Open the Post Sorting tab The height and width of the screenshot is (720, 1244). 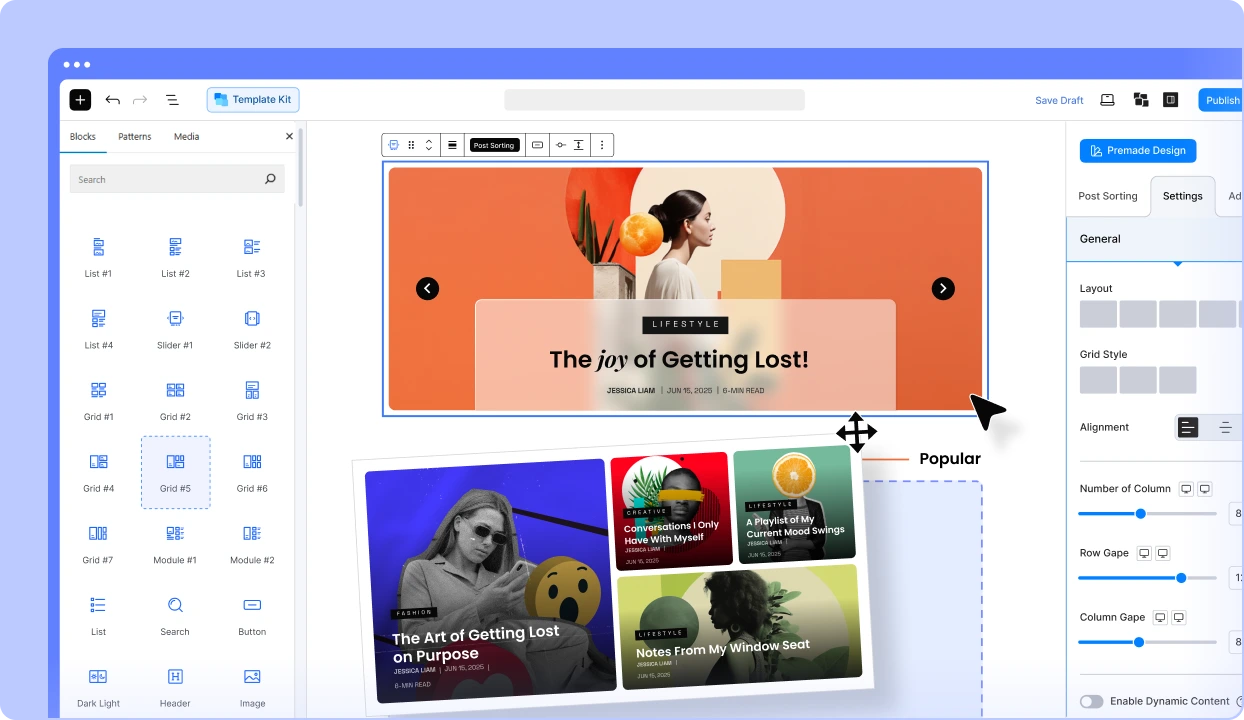(x=1107, y=196)
